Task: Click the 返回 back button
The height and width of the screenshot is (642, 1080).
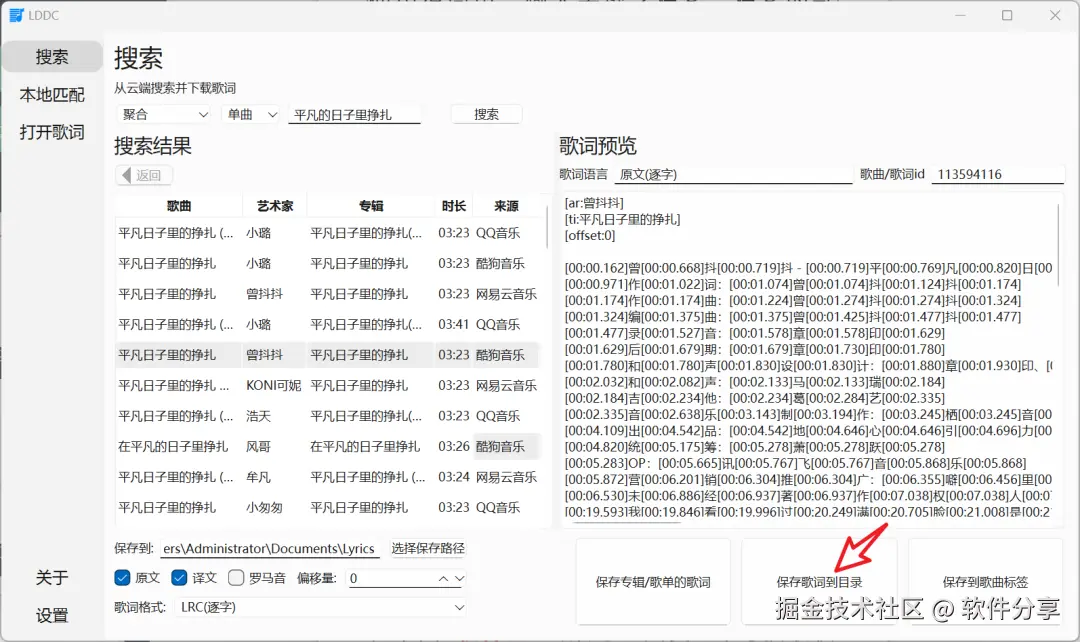Action: coord(144,175)
